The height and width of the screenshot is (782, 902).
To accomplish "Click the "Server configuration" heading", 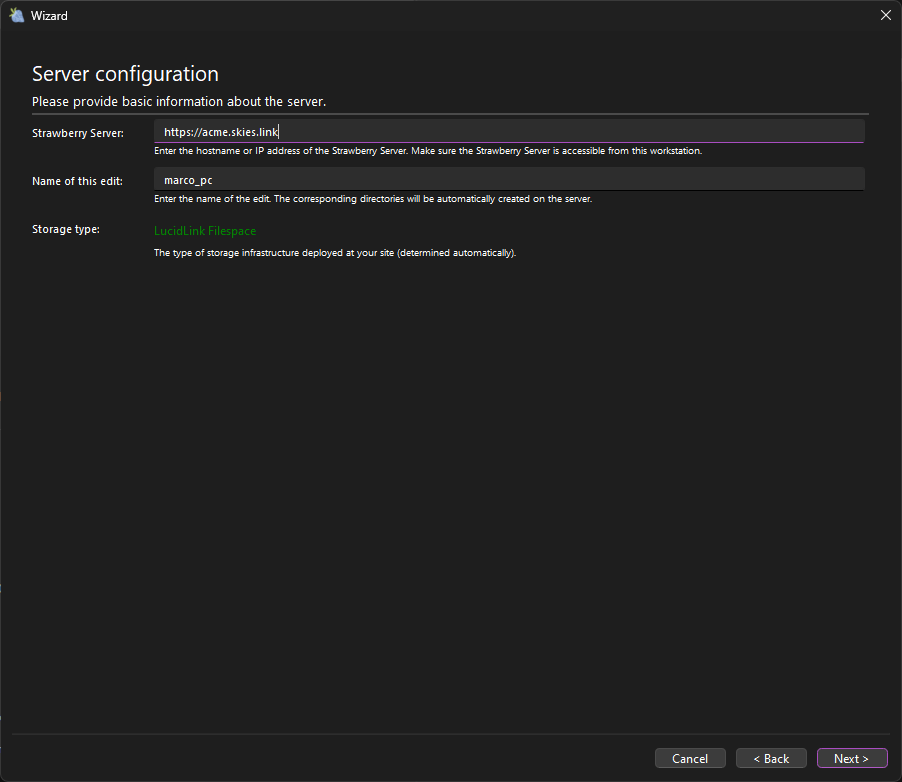I will tap(125, 74).
